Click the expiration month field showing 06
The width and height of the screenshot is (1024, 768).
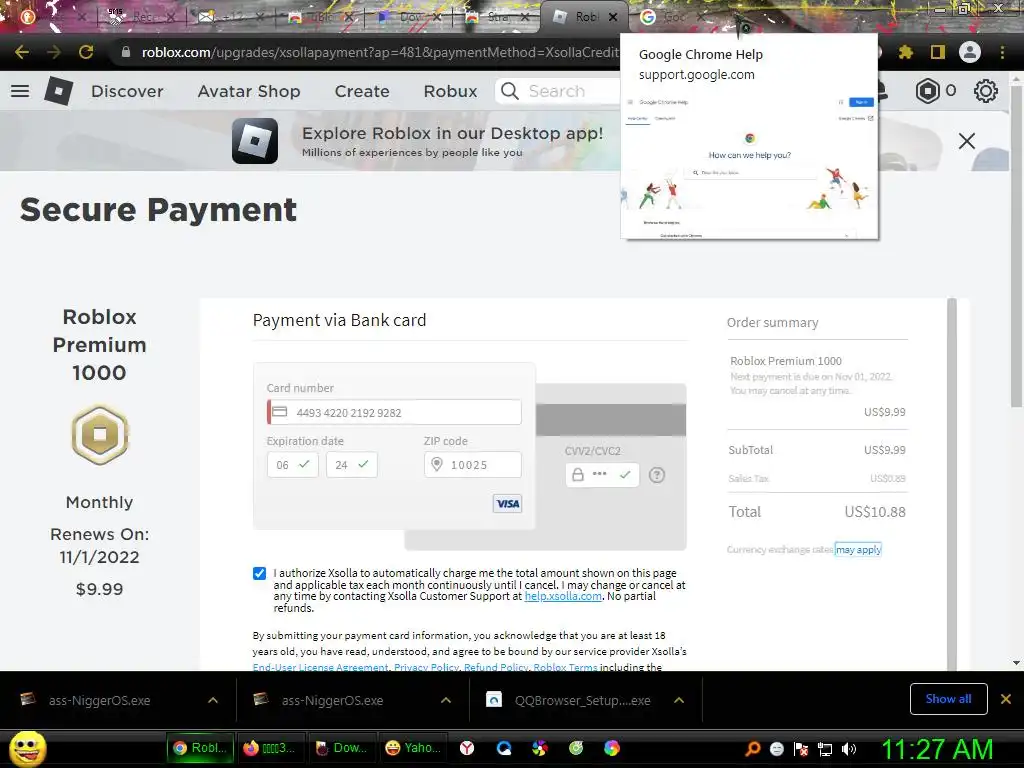[293, 465]
